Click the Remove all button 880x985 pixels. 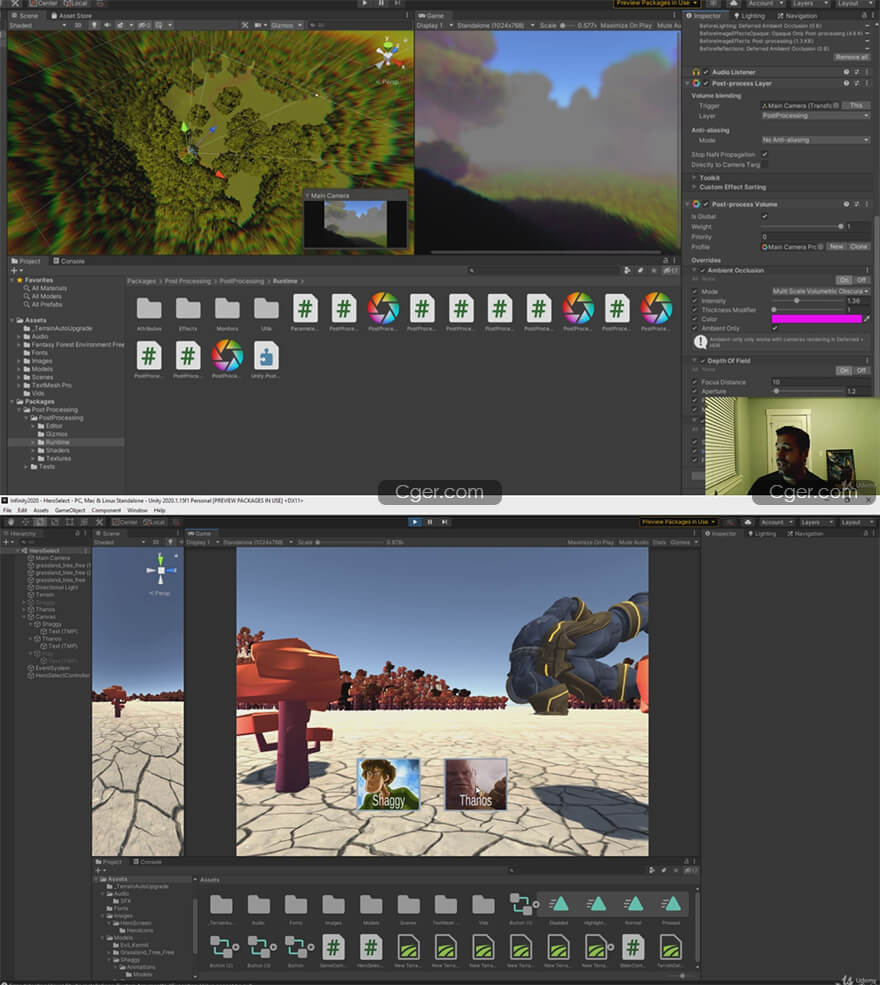851,57
